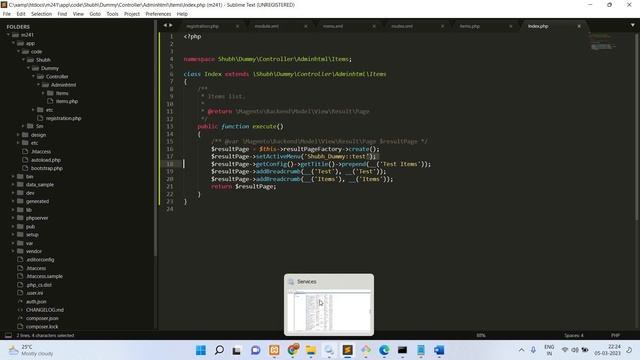Collapse the Adminhtml folder

[x=38, y=84]
